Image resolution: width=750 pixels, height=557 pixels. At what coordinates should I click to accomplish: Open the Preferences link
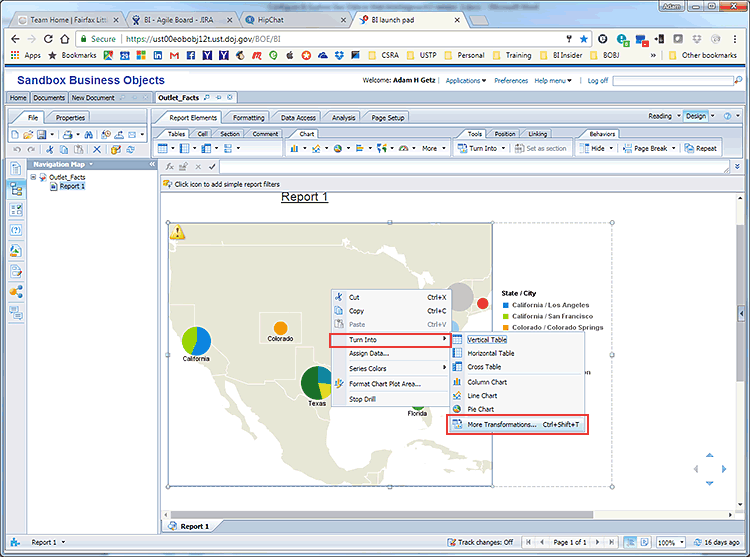511,80
